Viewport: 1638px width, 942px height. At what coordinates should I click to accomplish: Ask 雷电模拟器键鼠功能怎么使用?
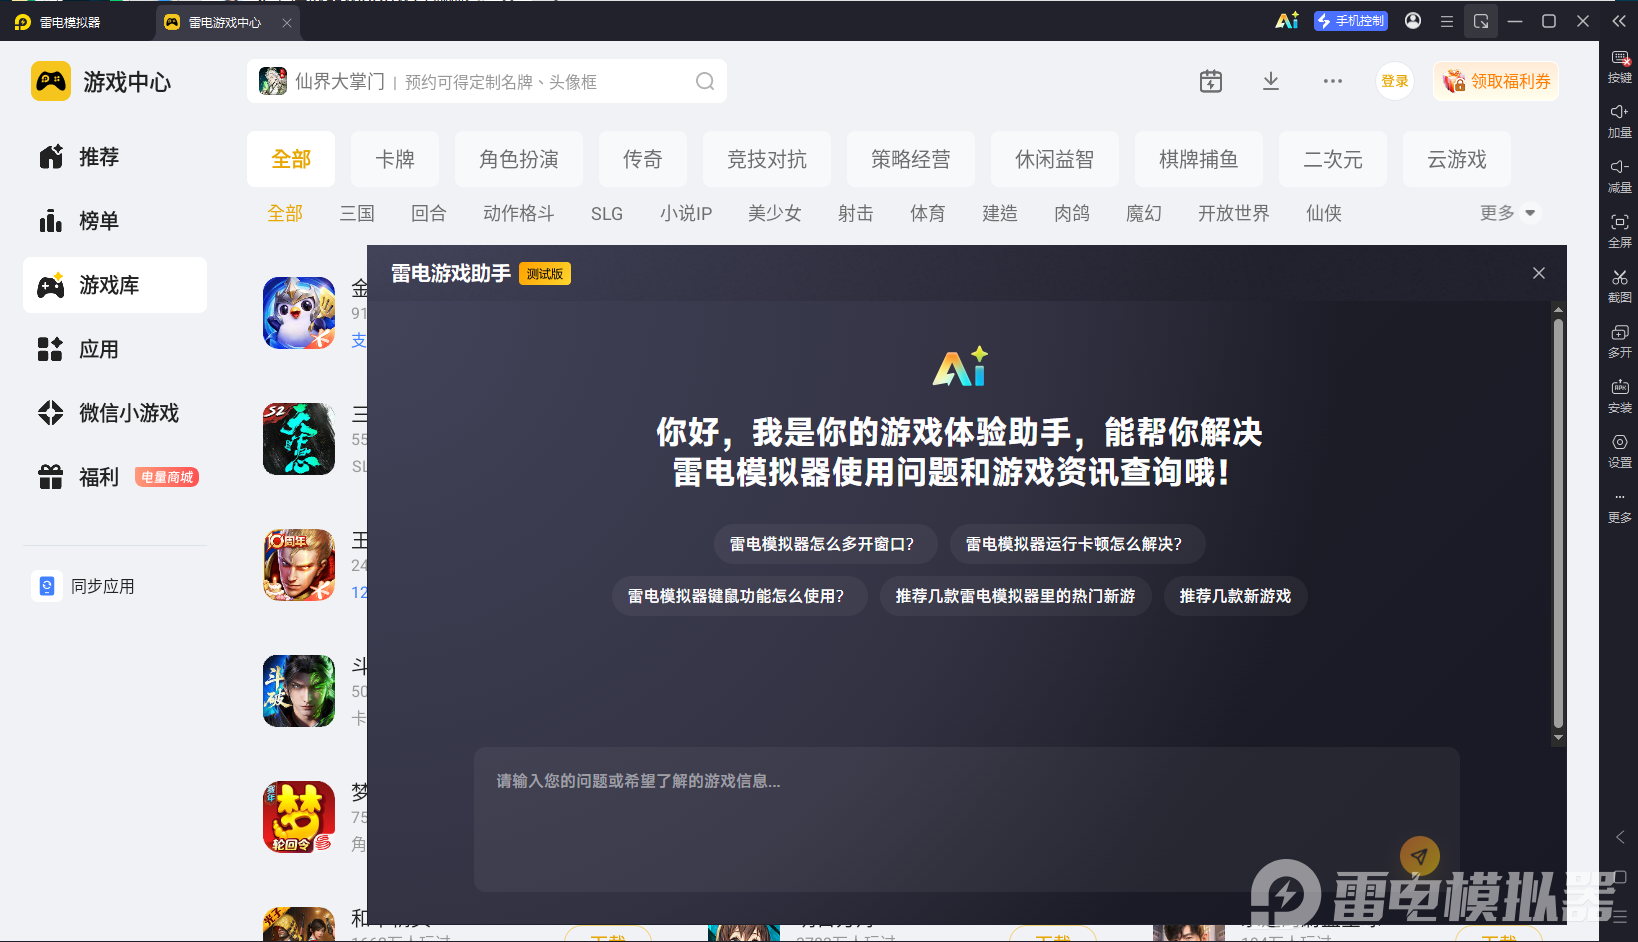point(739,596)
